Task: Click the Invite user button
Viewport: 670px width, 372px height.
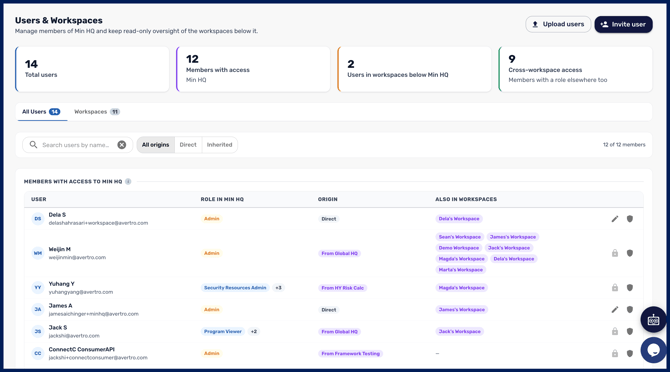Action: 623,24
